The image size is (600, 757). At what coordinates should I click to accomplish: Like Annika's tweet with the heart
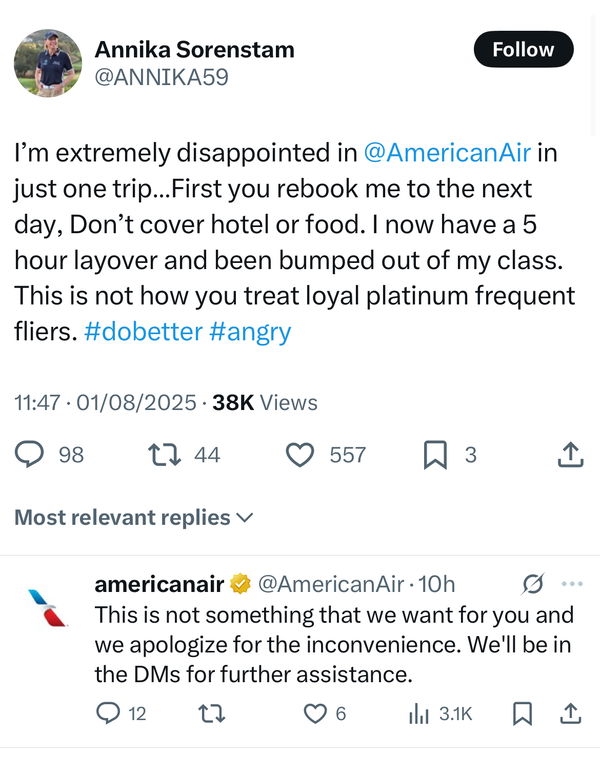click(300, 455)
